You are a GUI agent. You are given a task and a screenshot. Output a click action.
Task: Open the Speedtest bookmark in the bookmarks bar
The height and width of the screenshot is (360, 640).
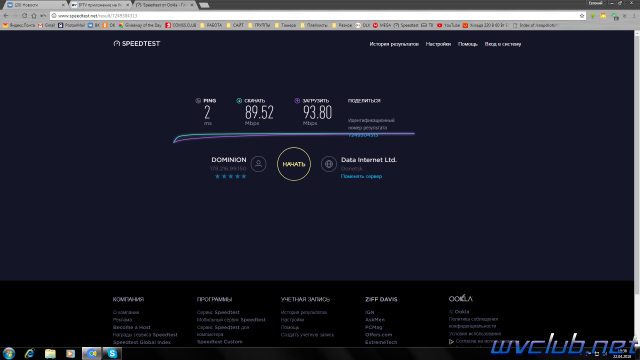[x=406, y=25]
